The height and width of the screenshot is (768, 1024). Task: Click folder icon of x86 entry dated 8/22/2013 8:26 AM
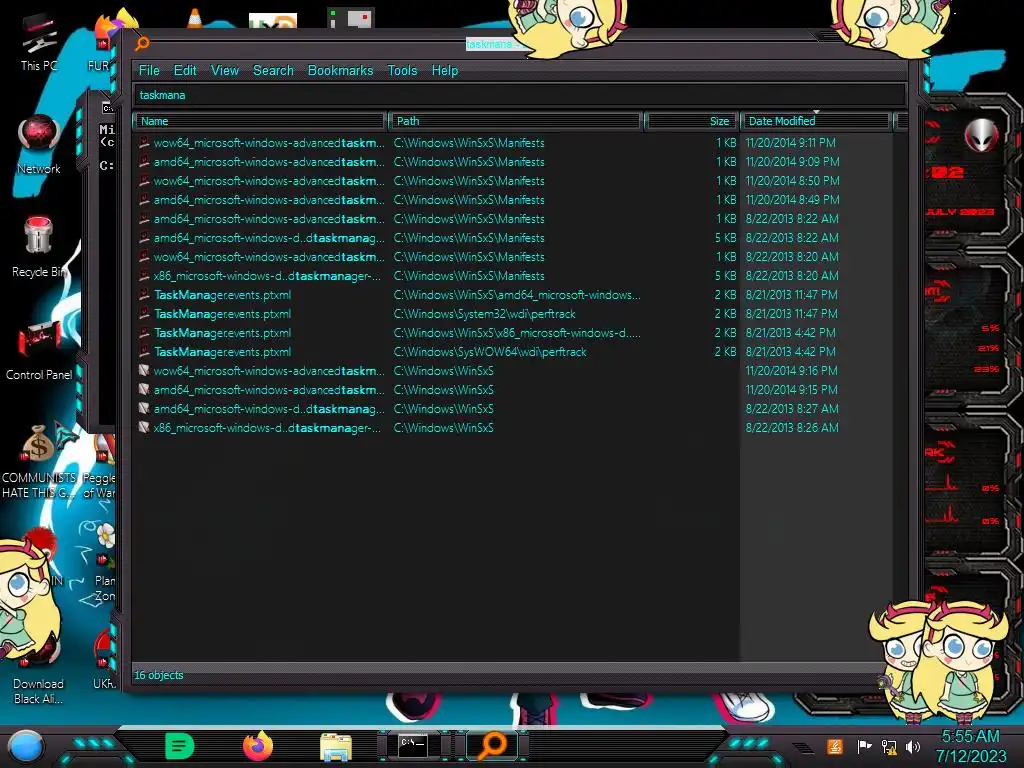pyautogui.click(x=144, y=427)
